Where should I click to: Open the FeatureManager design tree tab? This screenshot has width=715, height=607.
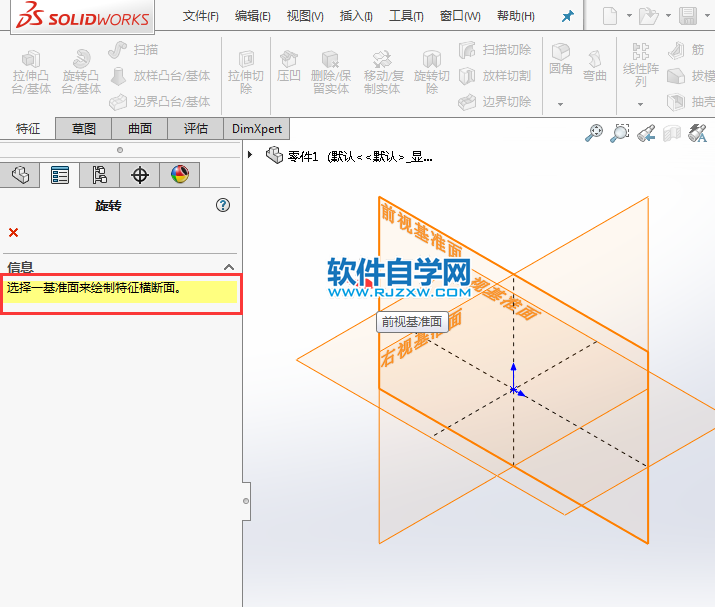[20, 175]
